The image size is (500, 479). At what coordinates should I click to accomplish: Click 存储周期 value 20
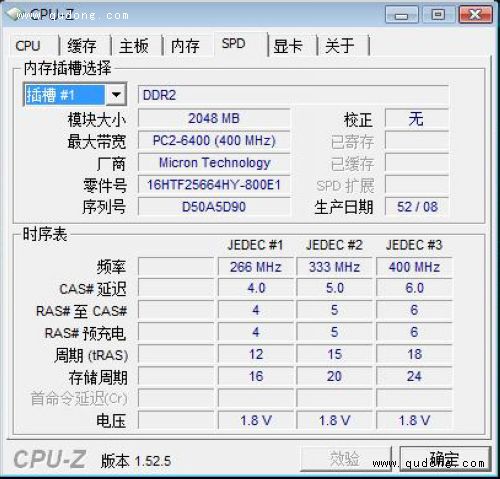[334, 376]
